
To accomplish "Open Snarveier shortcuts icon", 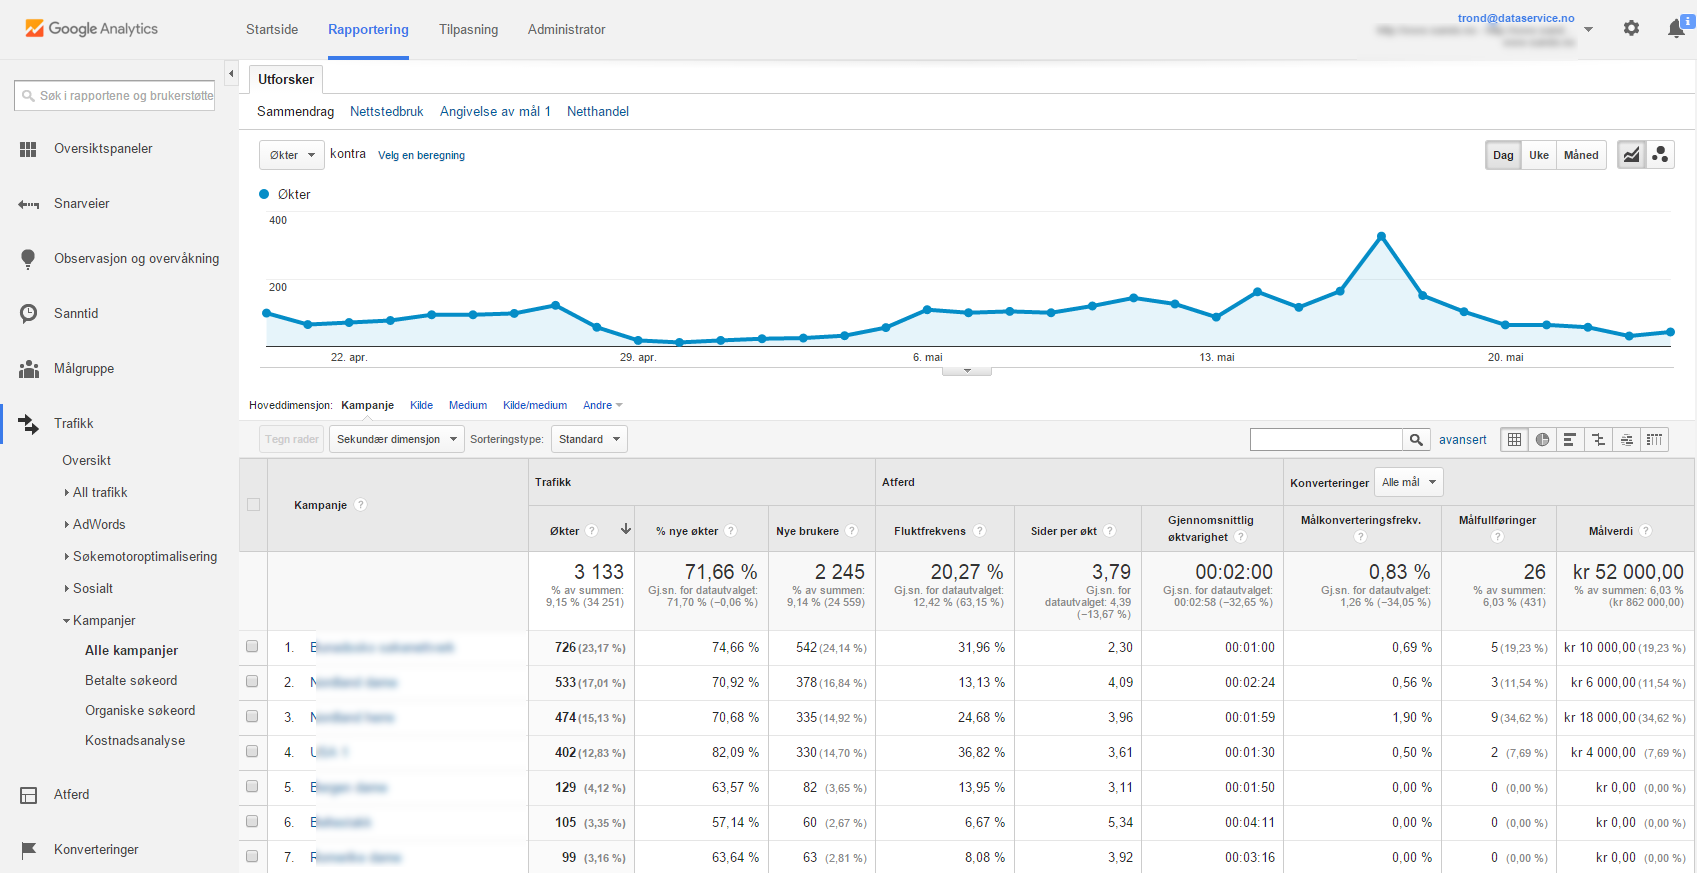I will [28, 204].
